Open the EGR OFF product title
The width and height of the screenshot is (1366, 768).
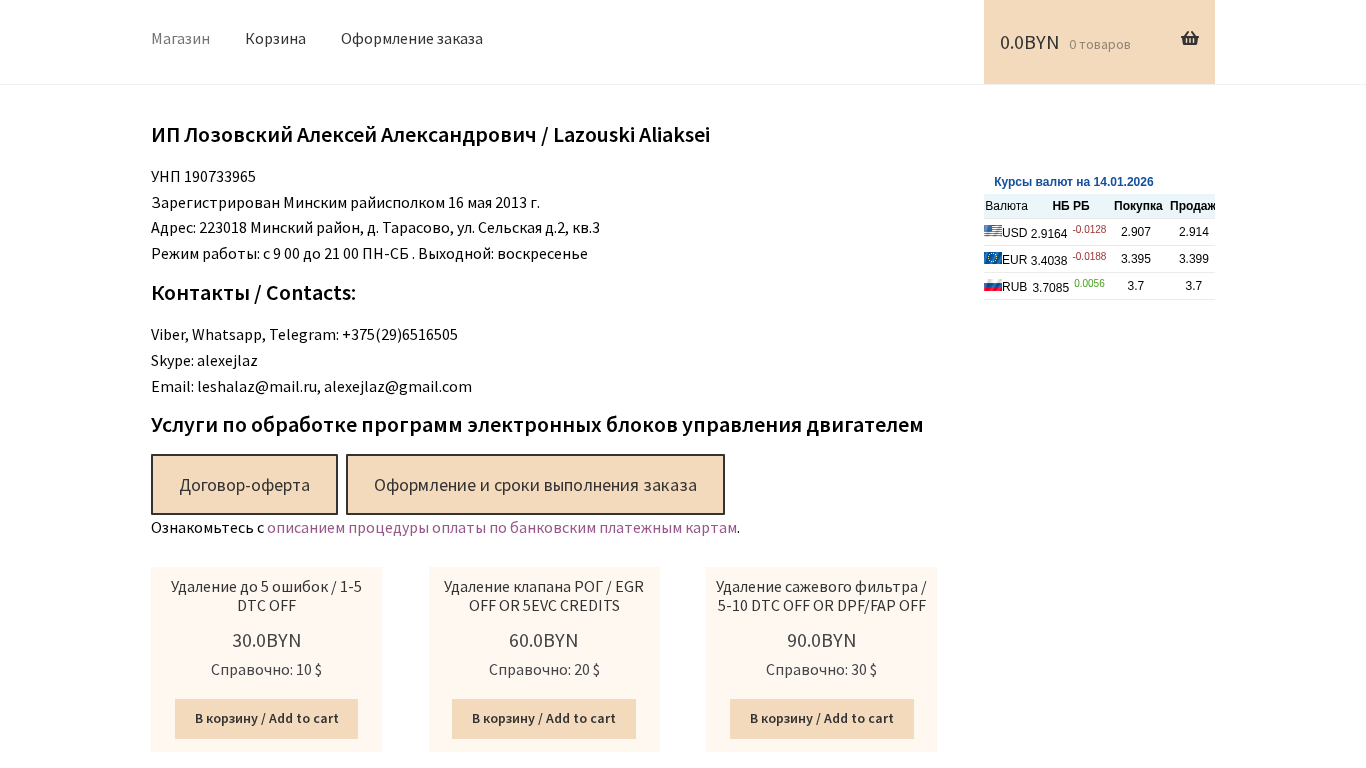click(543, 596)
